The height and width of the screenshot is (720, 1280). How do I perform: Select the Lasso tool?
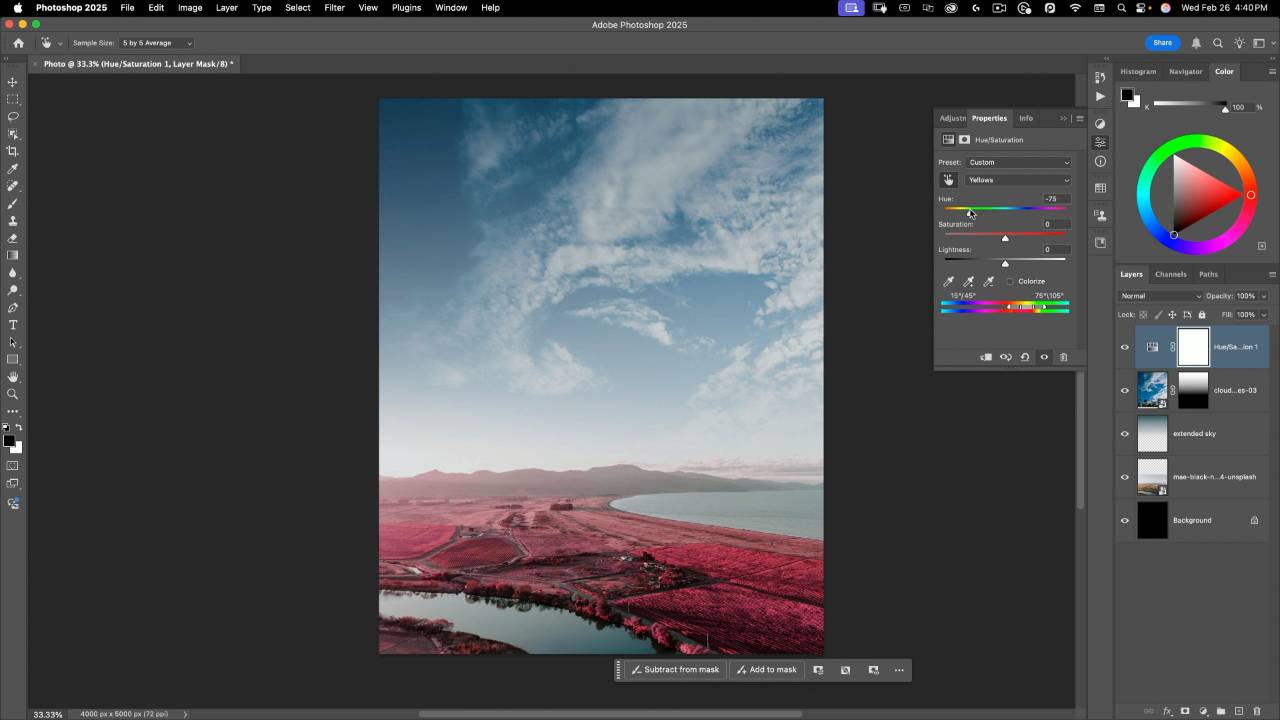[13, 116]
